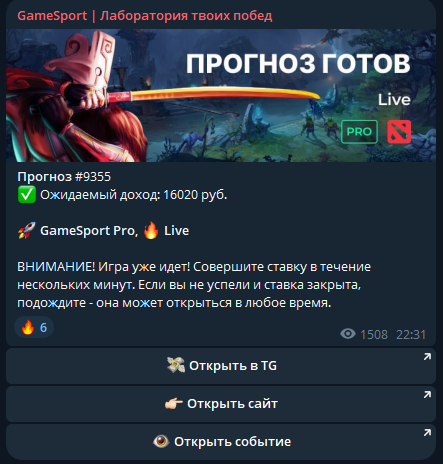Click the red Dota 2 logo icon
The width and height of the screenshot is (443, 464).
(399, 132)
